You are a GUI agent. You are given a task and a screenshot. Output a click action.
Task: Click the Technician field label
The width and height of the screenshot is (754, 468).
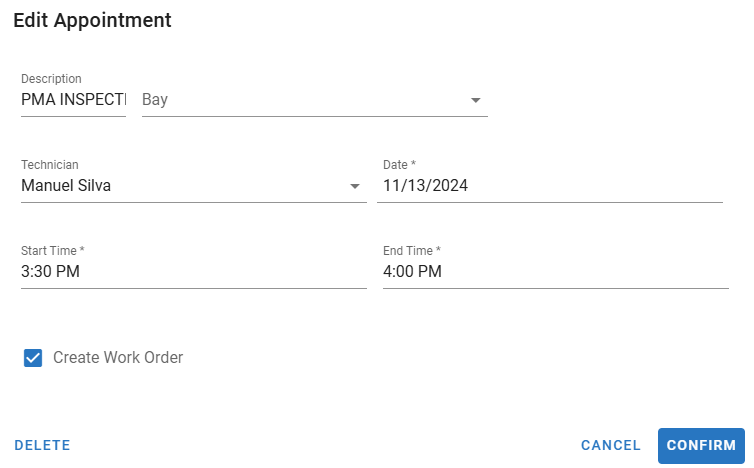click(49, 165)
